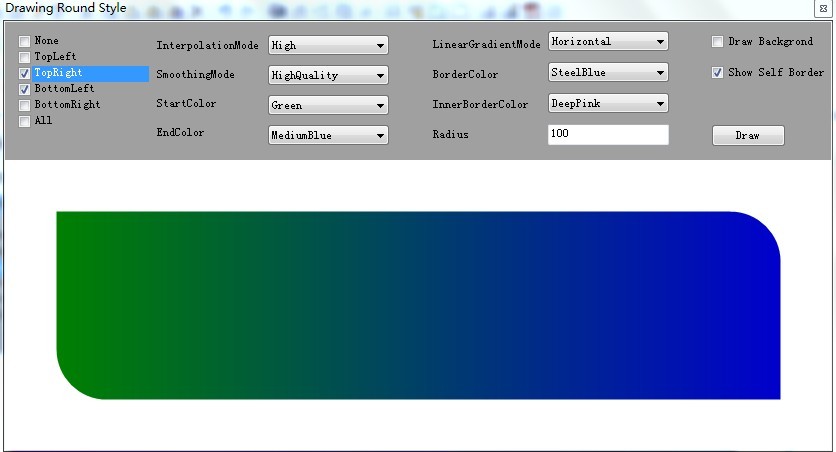Enable the Draw Backgrond checkbox
This screenshot has width=836, height=452.
[x=718, y=42]
